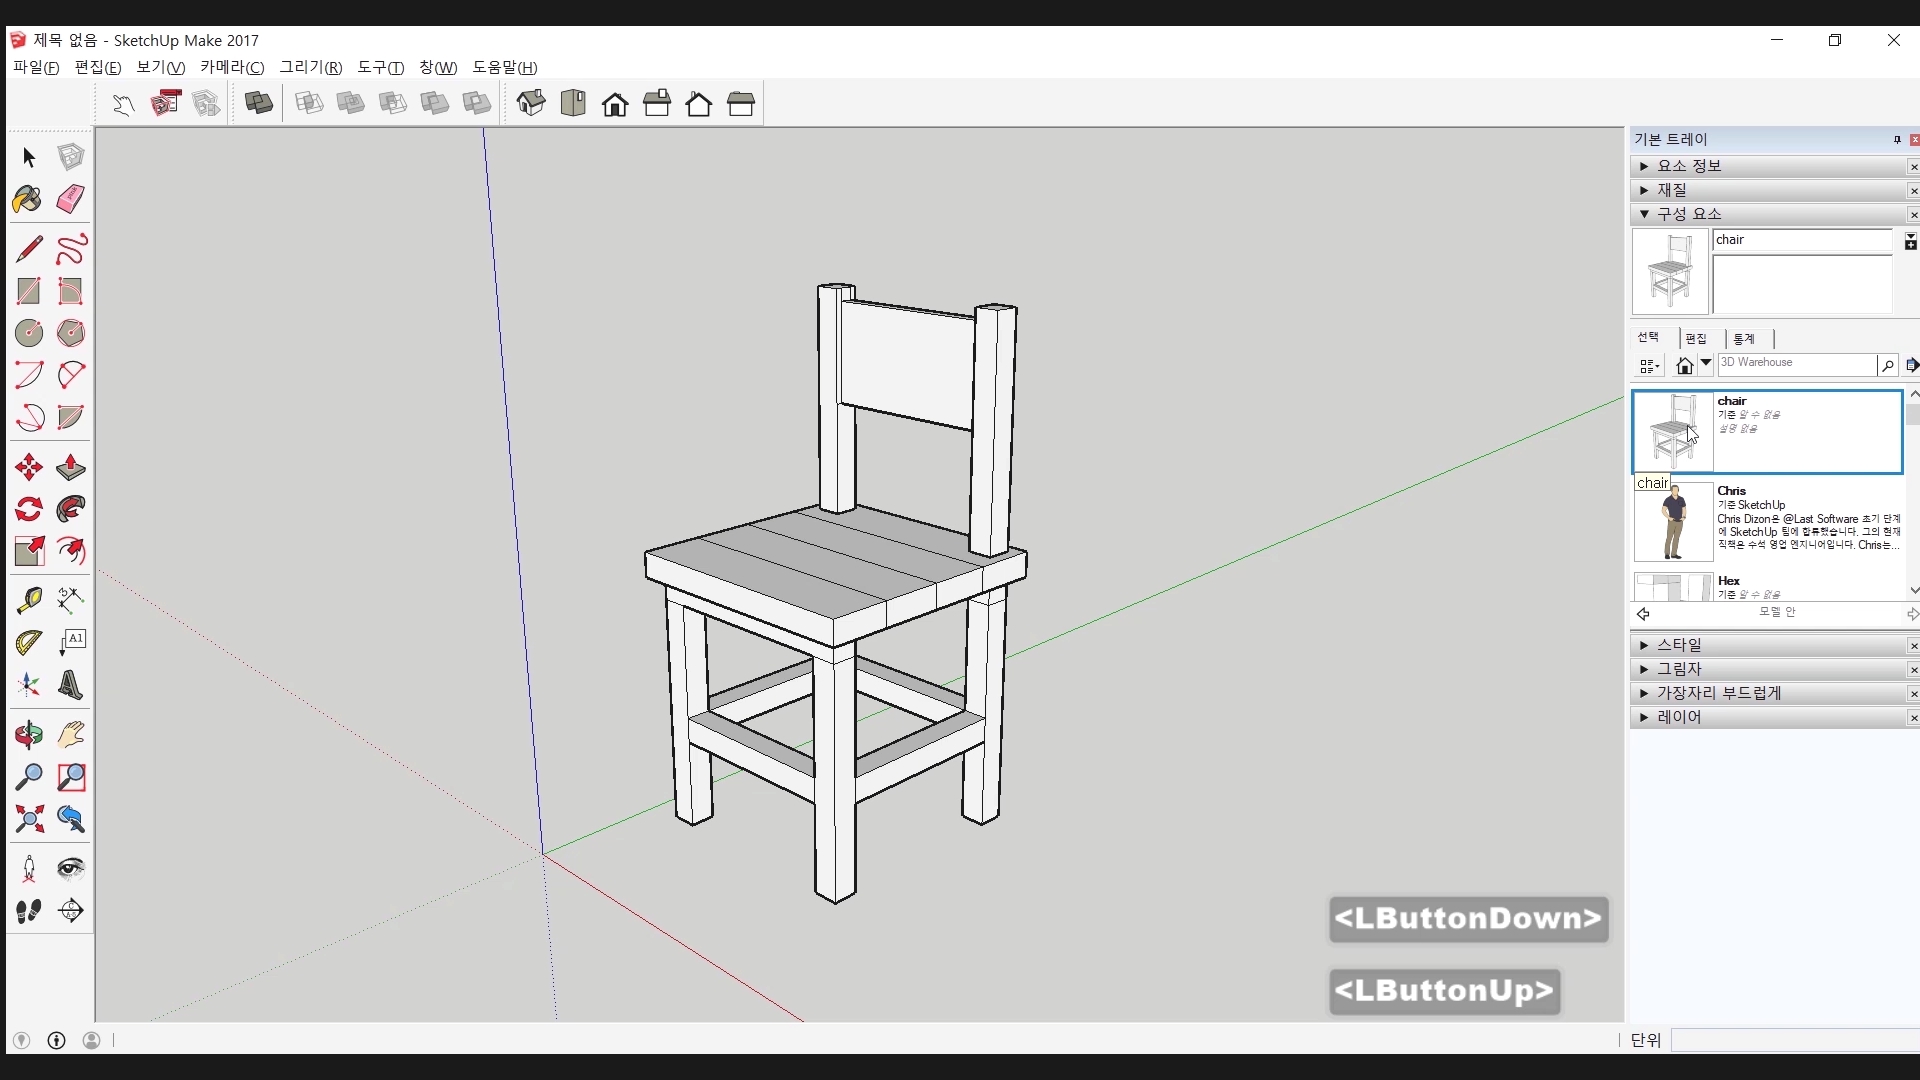The image size is (1920, 1080).
Task: Click the Zoom Extents tool
Action: coord(28,819)
